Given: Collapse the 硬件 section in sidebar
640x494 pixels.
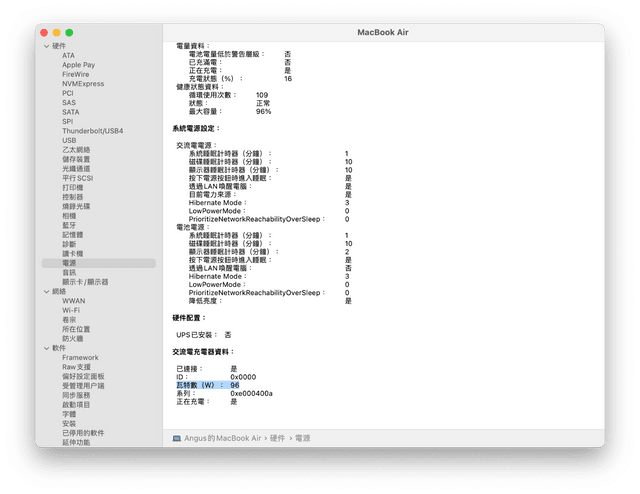Looking at the screenshot, I should tap(47, 46).
